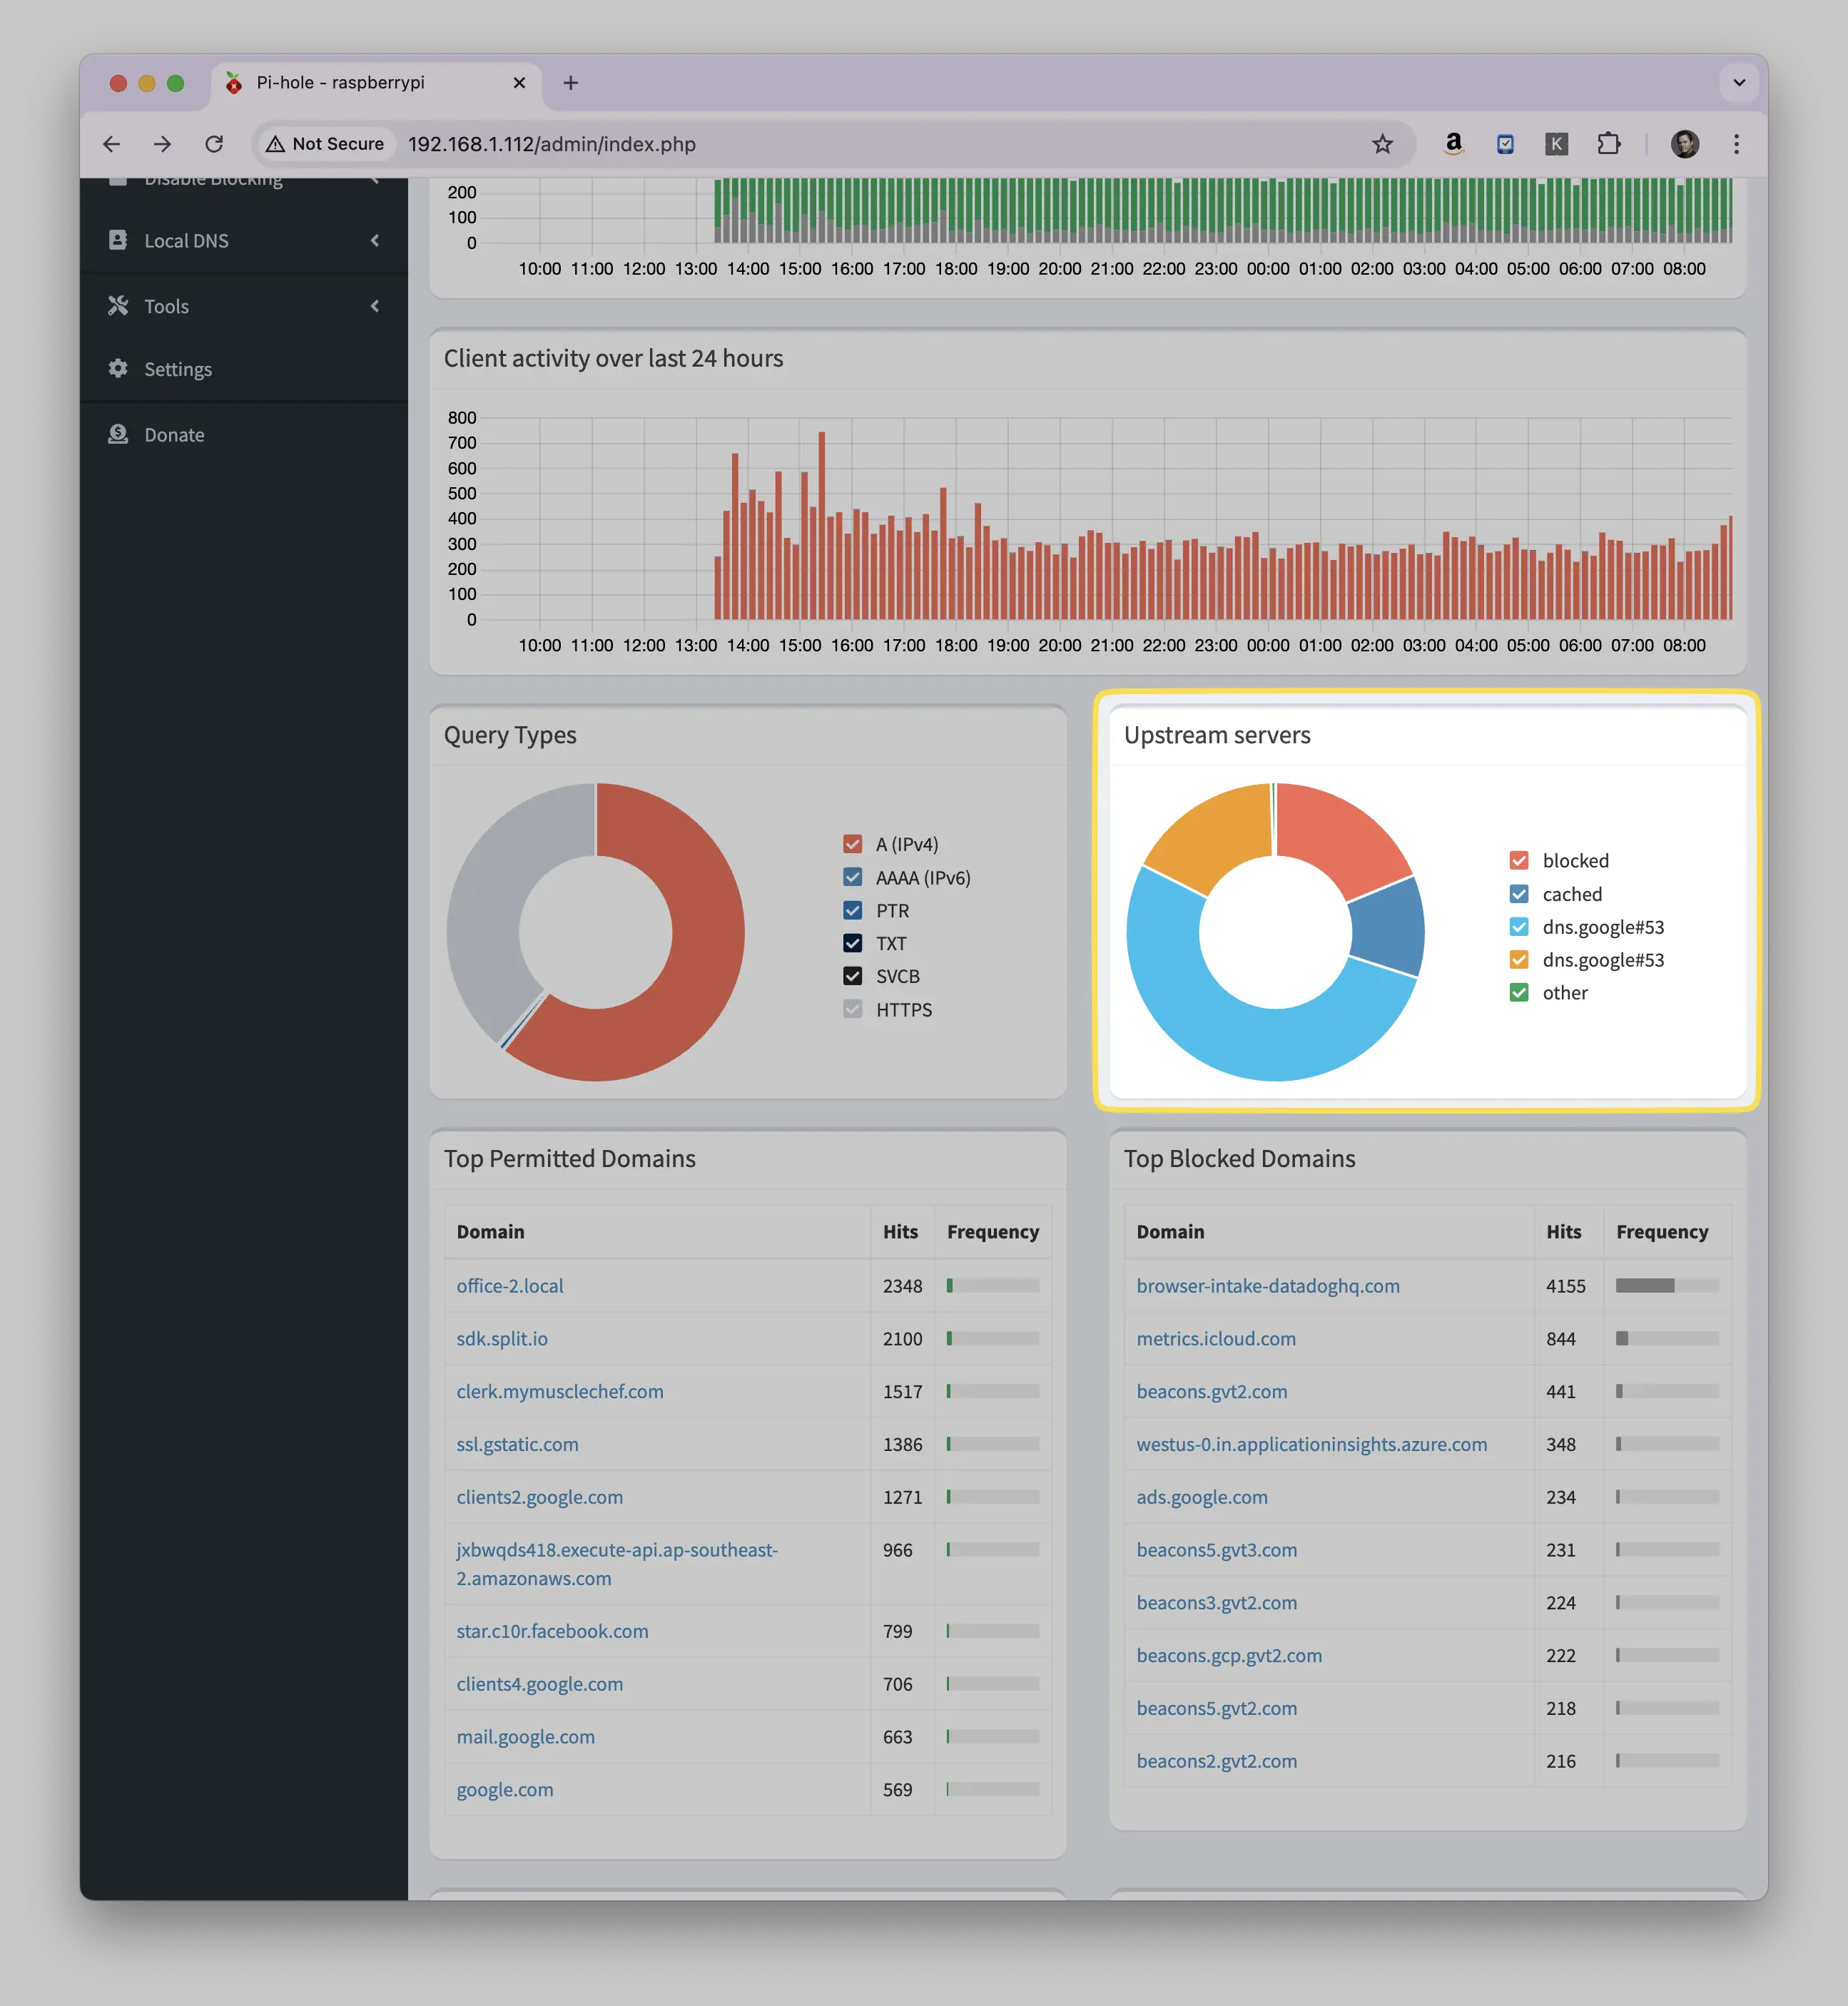Open the star.c10r.facebook.com link
The width and height of the screenshot is (1848, 2006).
553,1631
